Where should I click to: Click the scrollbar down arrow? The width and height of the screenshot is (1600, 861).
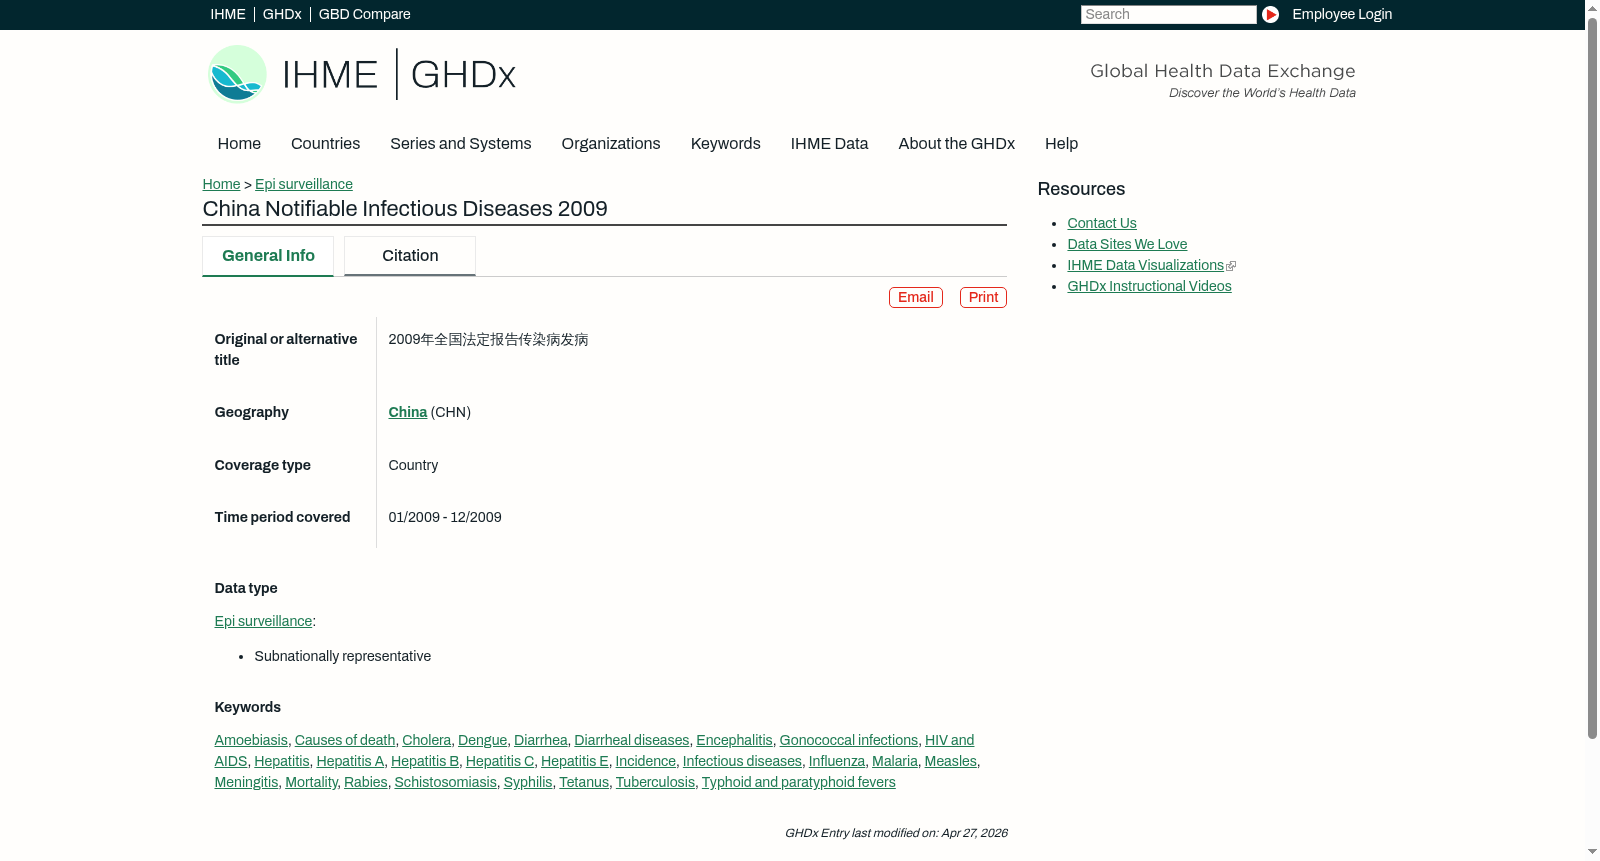(1592, 852)
